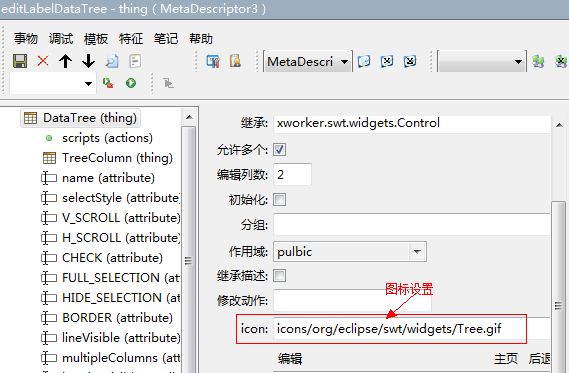Click table icon beside TreeColumn (thing)
Viewport: 569px width, 373px height.
pos(49,158)
